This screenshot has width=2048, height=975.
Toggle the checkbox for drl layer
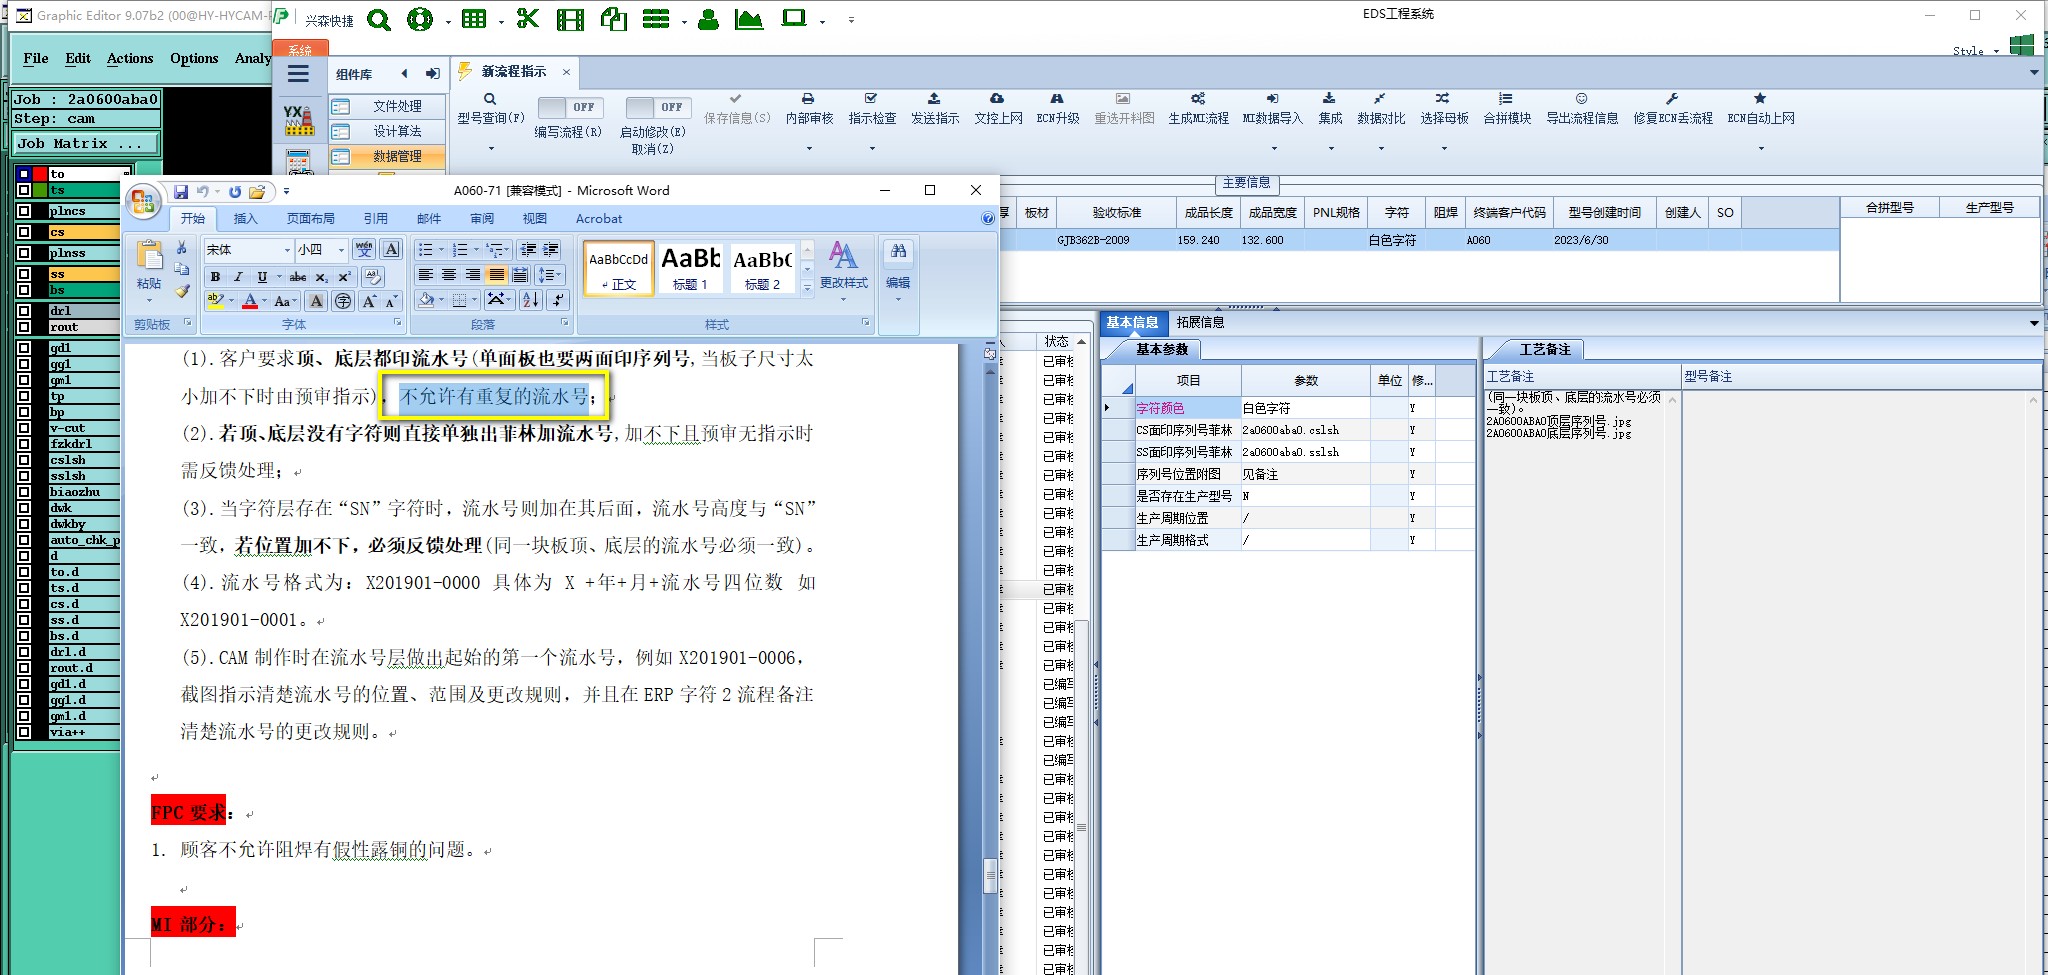click(24, 311)
